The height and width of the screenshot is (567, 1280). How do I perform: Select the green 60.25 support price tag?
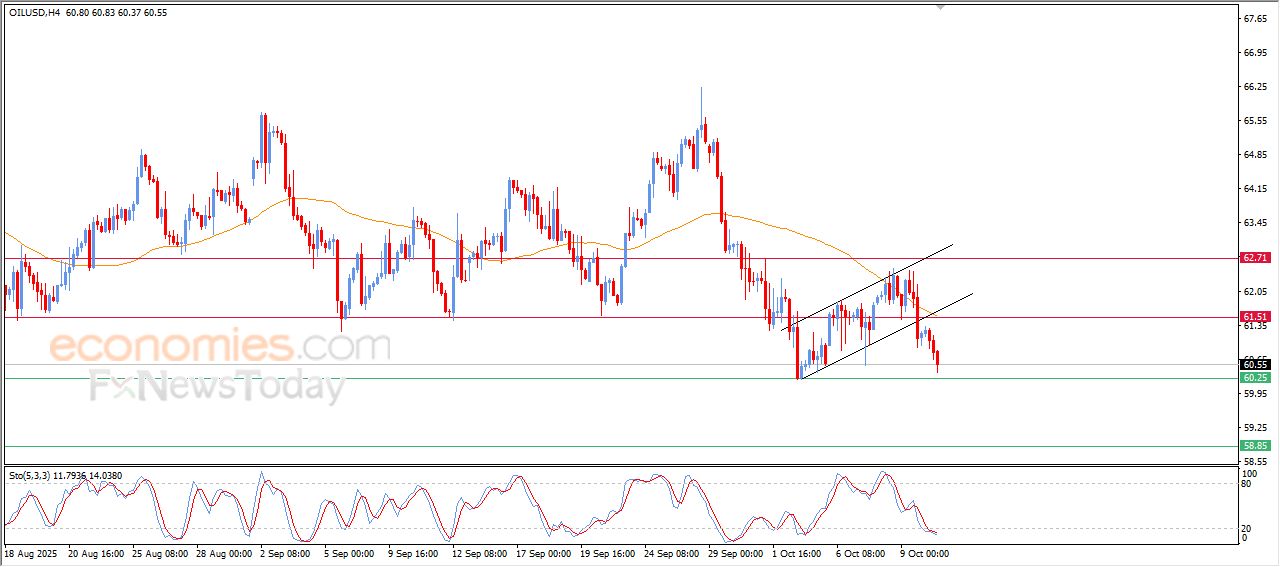[x=1254, y=378]
